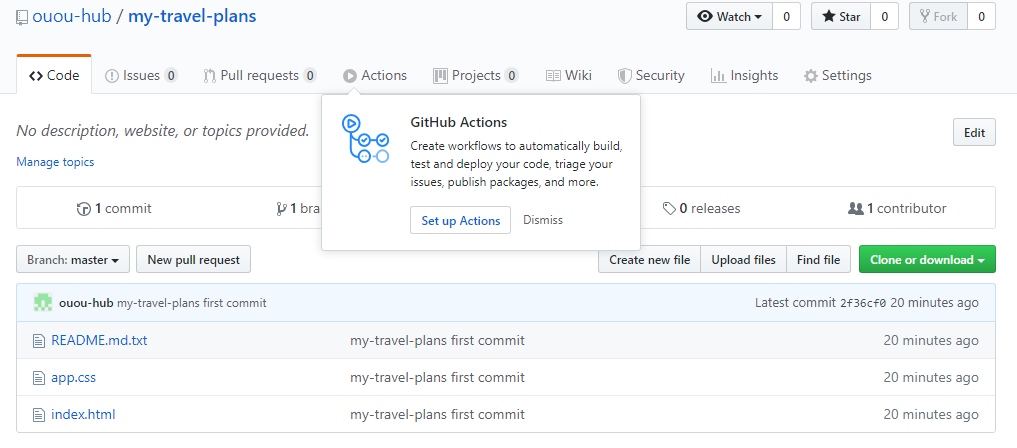Click the app.css file icon

pos(39,377)
